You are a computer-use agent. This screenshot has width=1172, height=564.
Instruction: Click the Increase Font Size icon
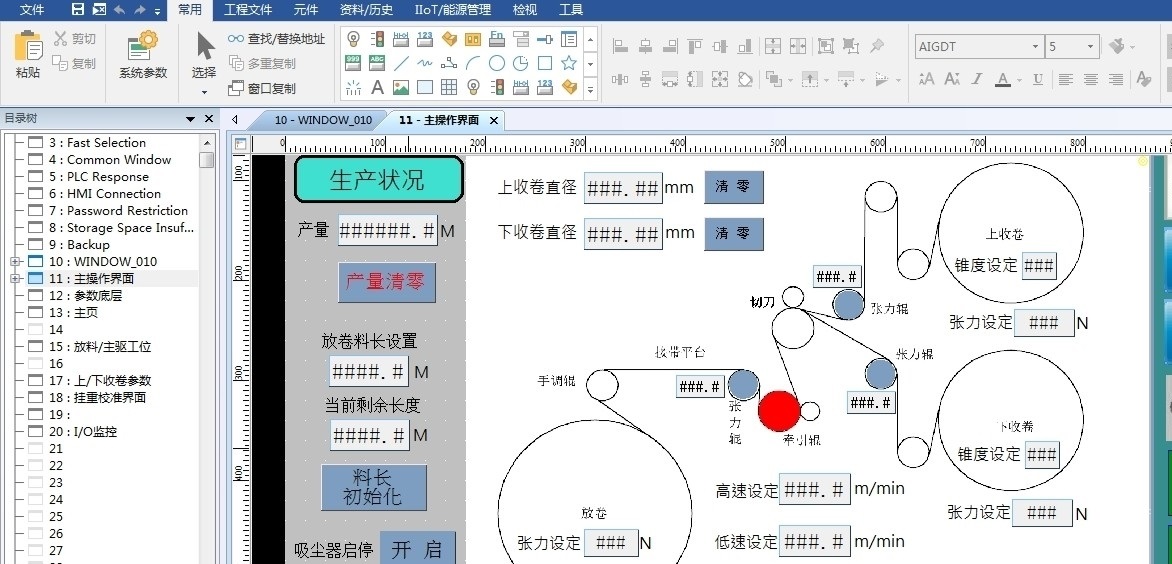(926, 78)
